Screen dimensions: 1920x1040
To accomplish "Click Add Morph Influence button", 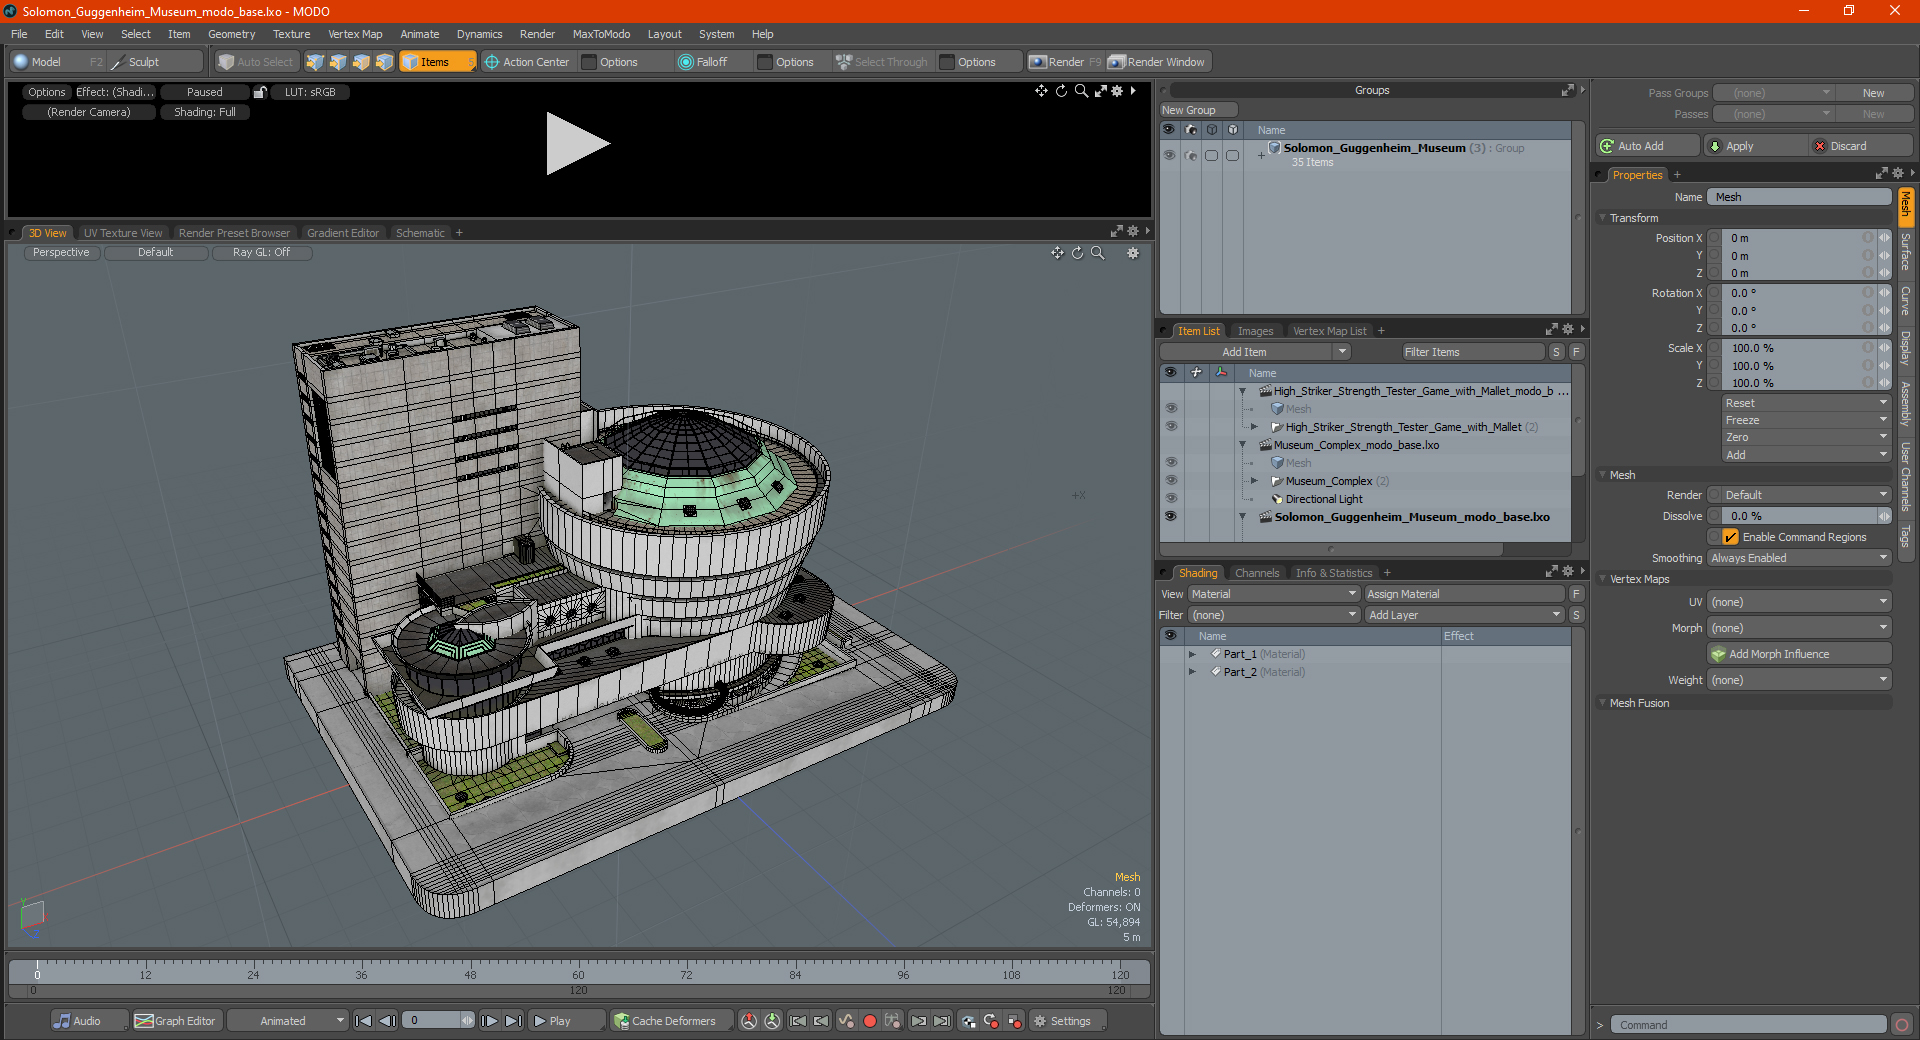I will click(1799, 654).
